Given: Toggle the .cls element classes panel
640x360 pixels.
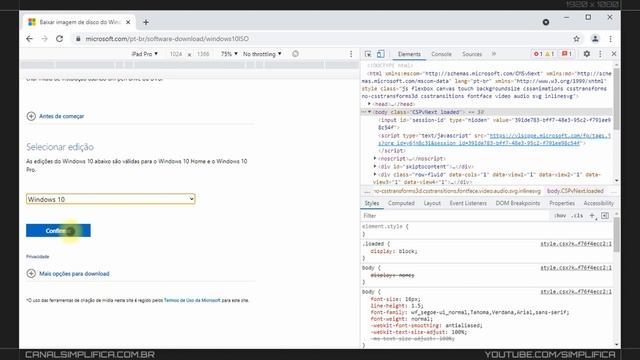Looking at the screenshot, I should point(577,216).
